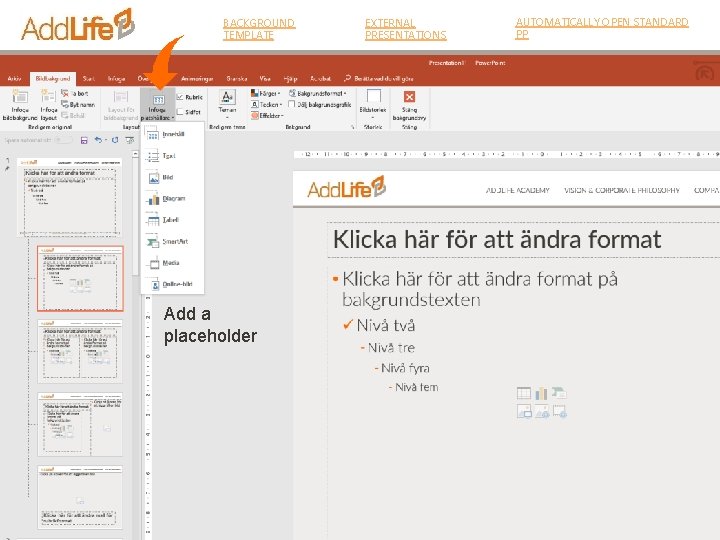The image size is (720, 540).
Task: Click Infoga layout ribbon button
Action: point(49,105)
